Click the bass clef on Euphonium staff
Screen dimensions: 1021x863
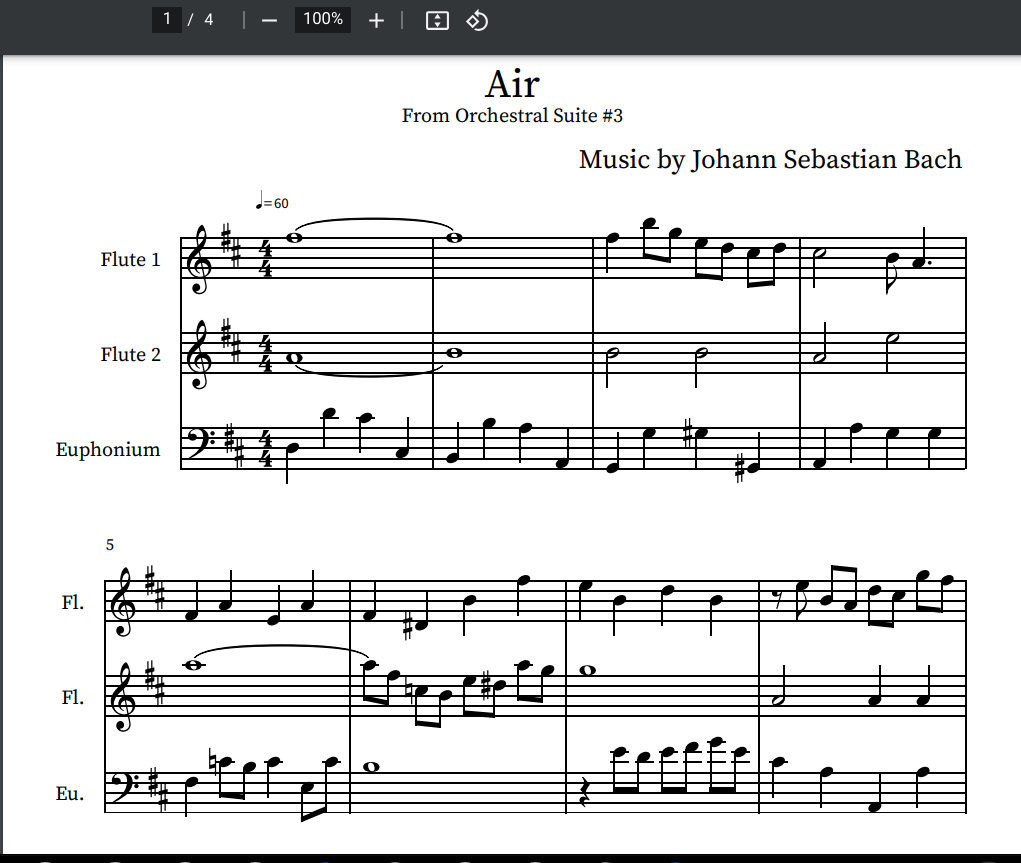click(201, 442)
